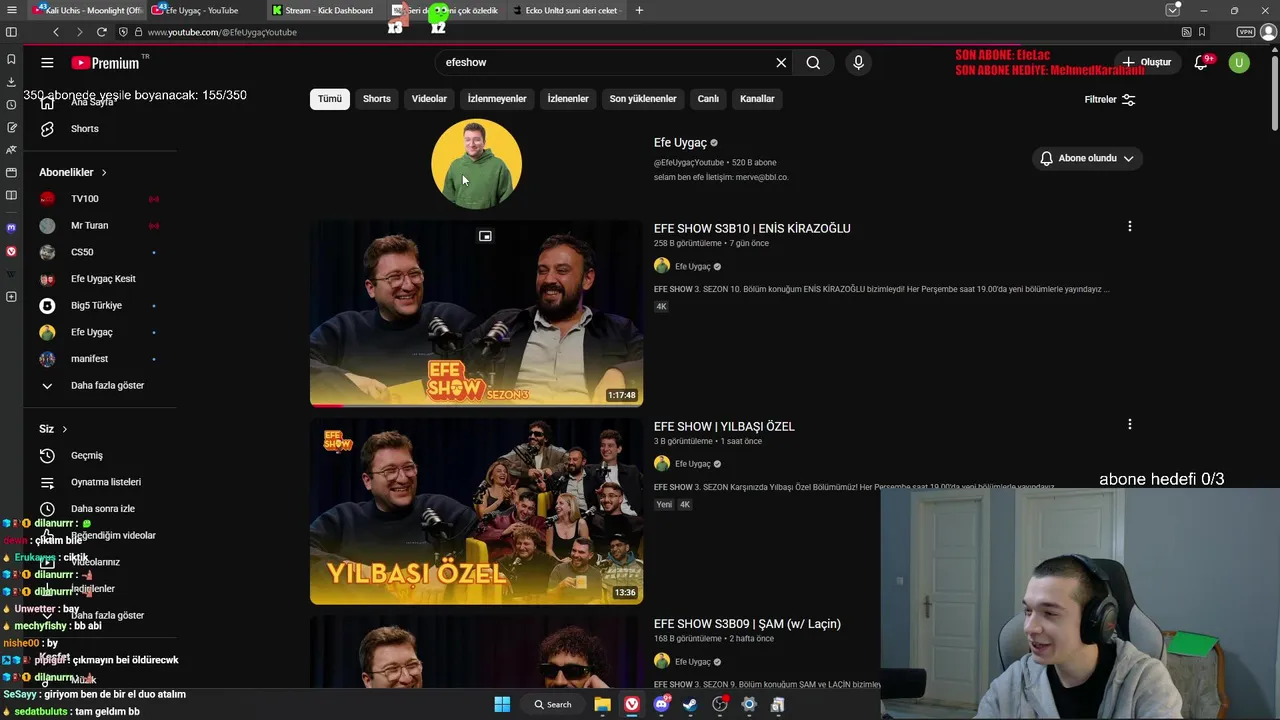Open the Wikipedia web panel icon

click(11, 274)
